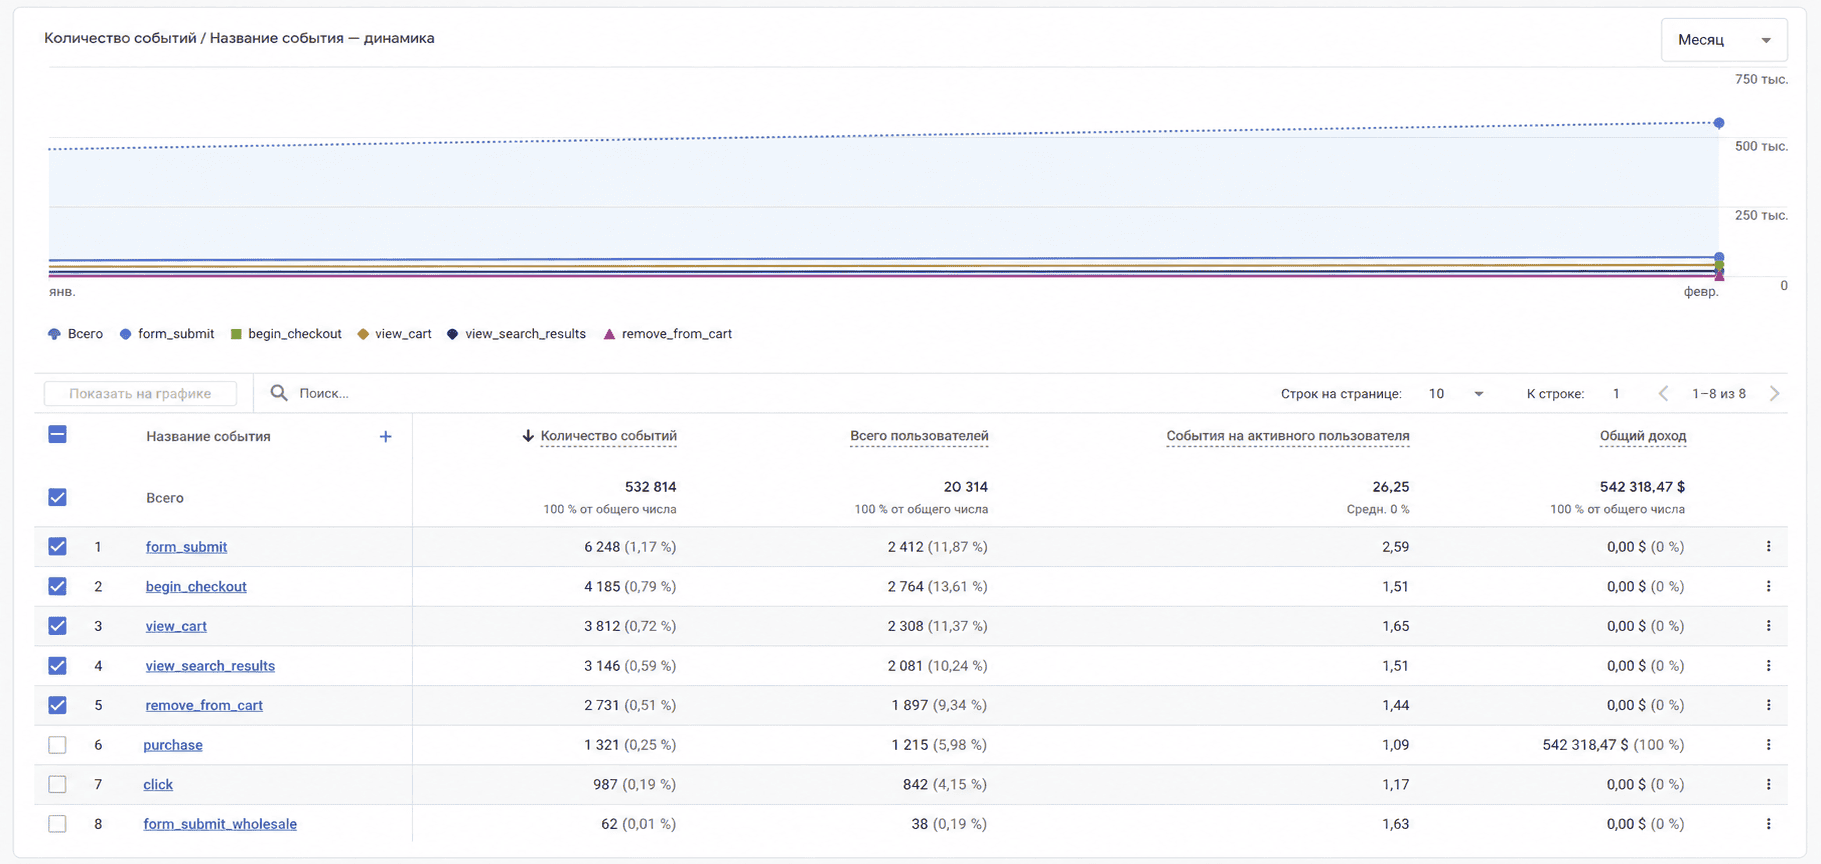Viewport: 1821px width, 864px height.
Task: Uncheck the form_submit row checkbox
Action: pyautogui.click(x=57, y=546)
